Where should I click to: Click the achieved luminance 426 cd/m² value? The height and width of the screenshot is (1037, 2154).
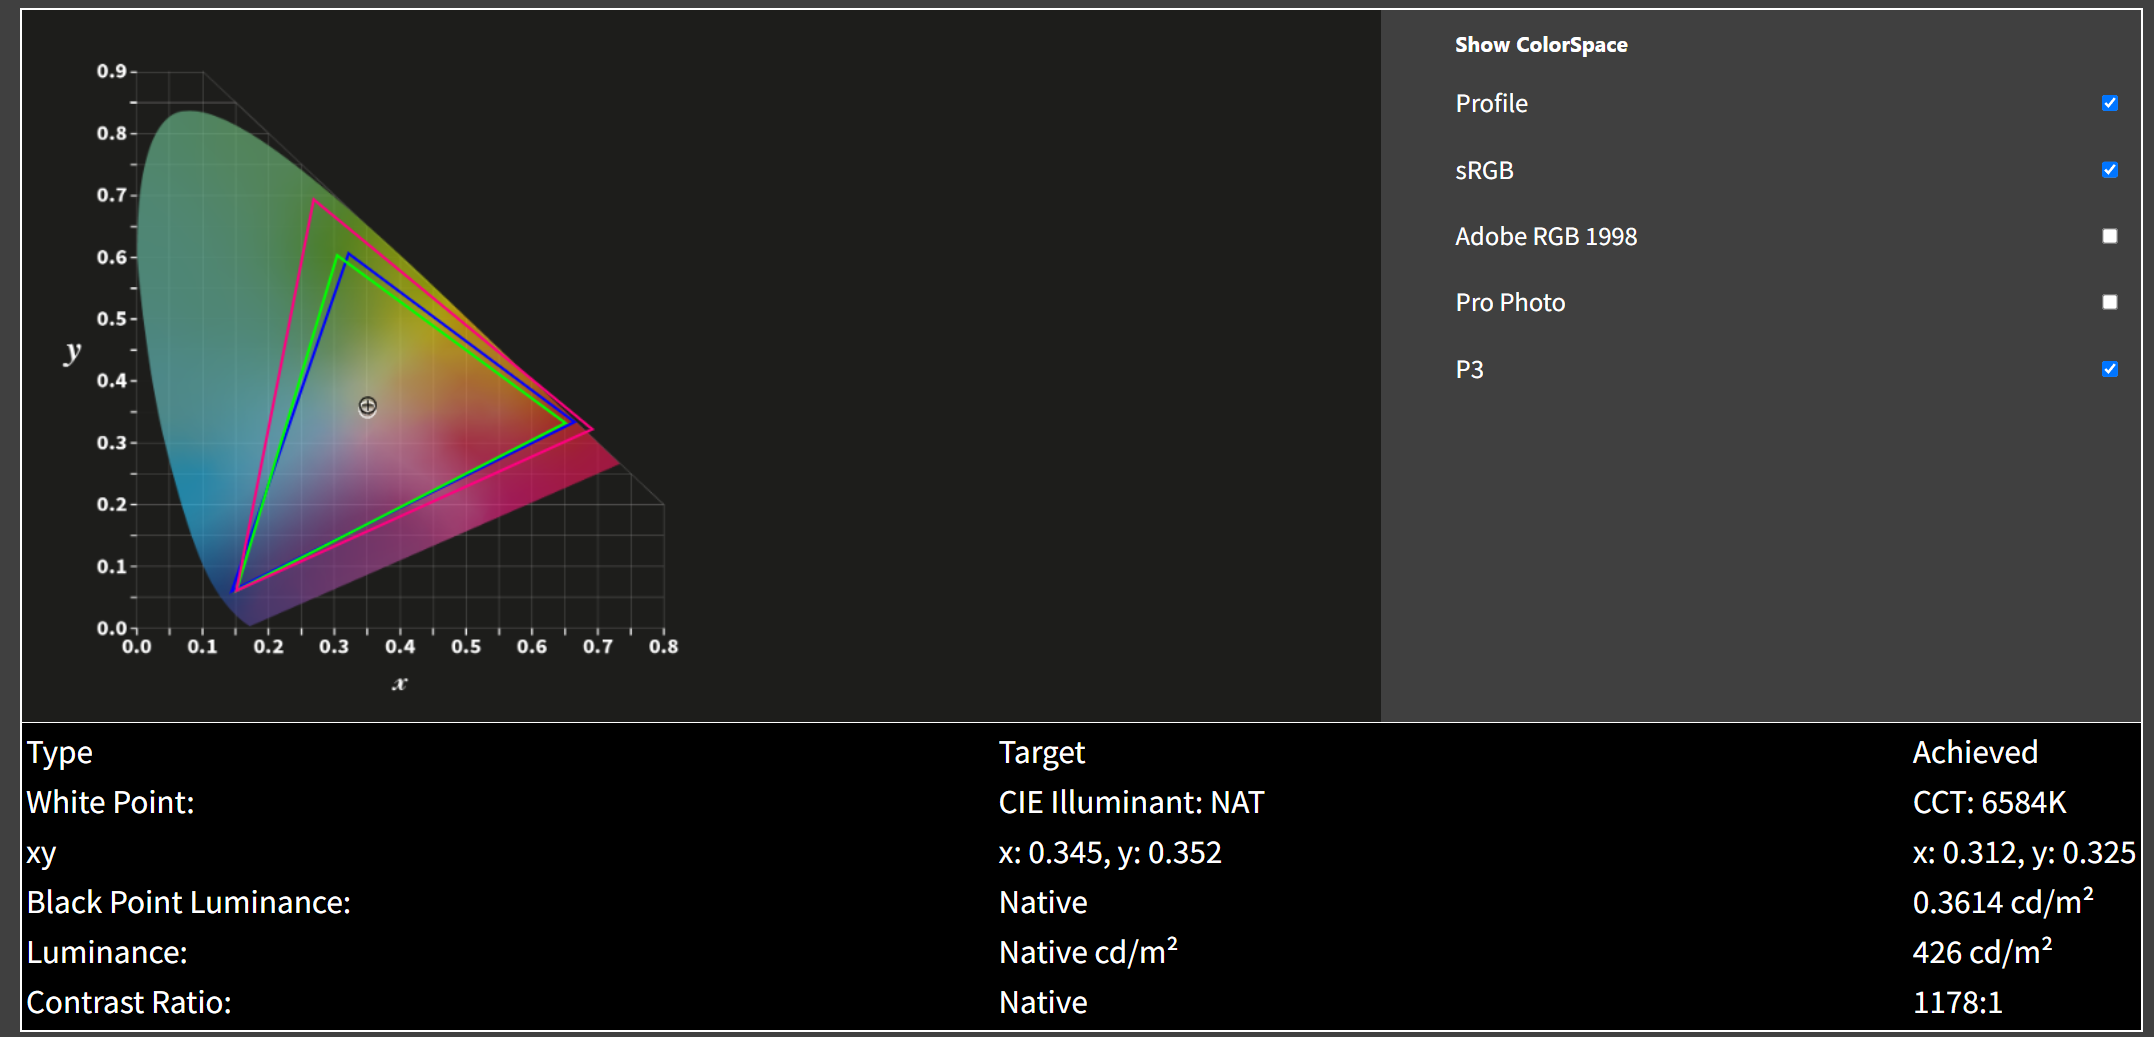tap(1981, 953)
